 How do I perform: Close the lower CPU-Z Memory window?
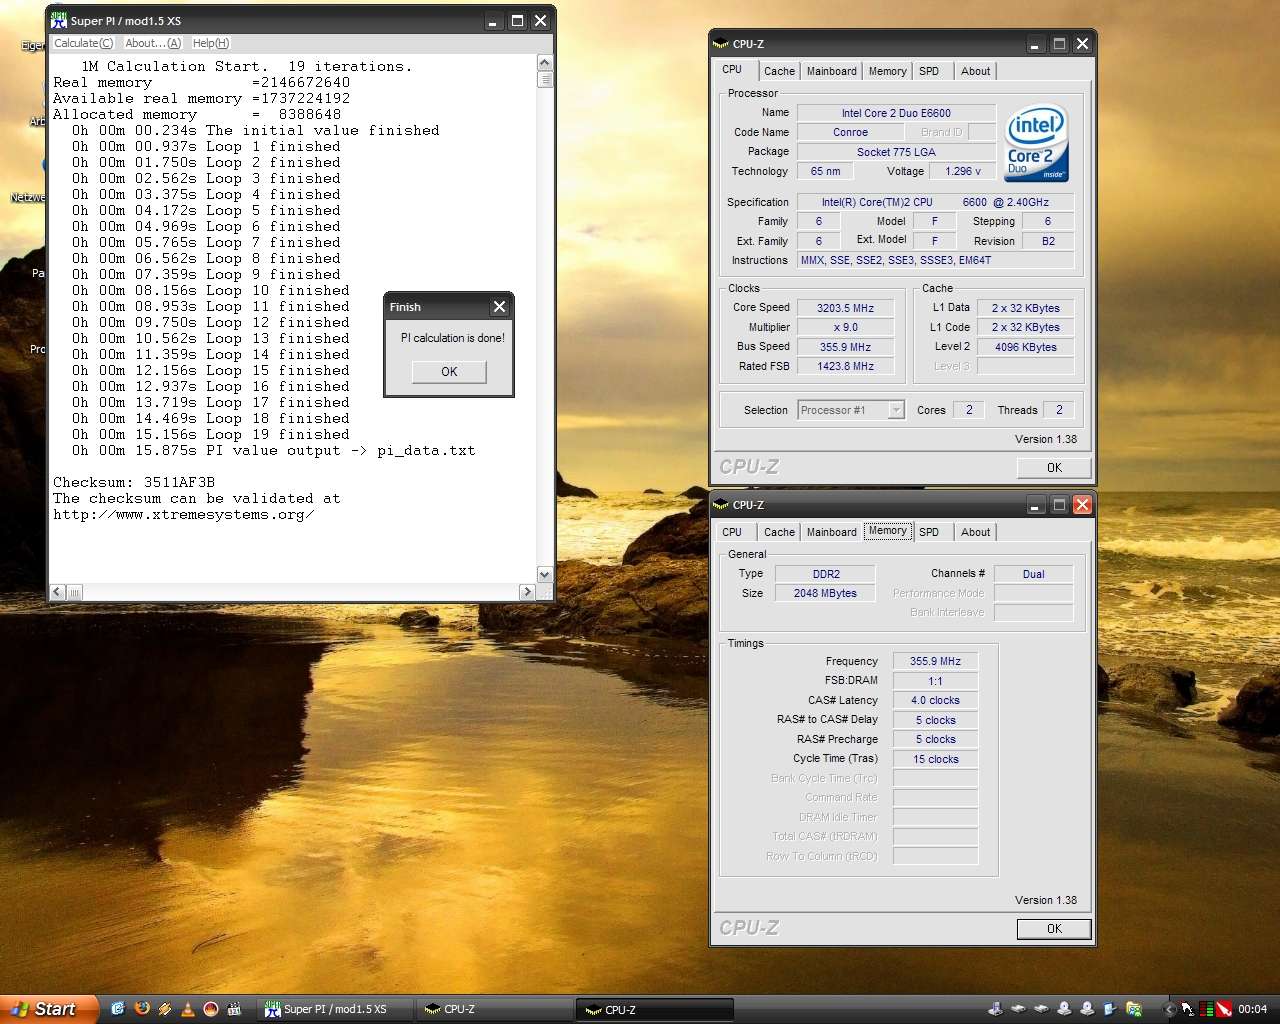click(1082, 505)
